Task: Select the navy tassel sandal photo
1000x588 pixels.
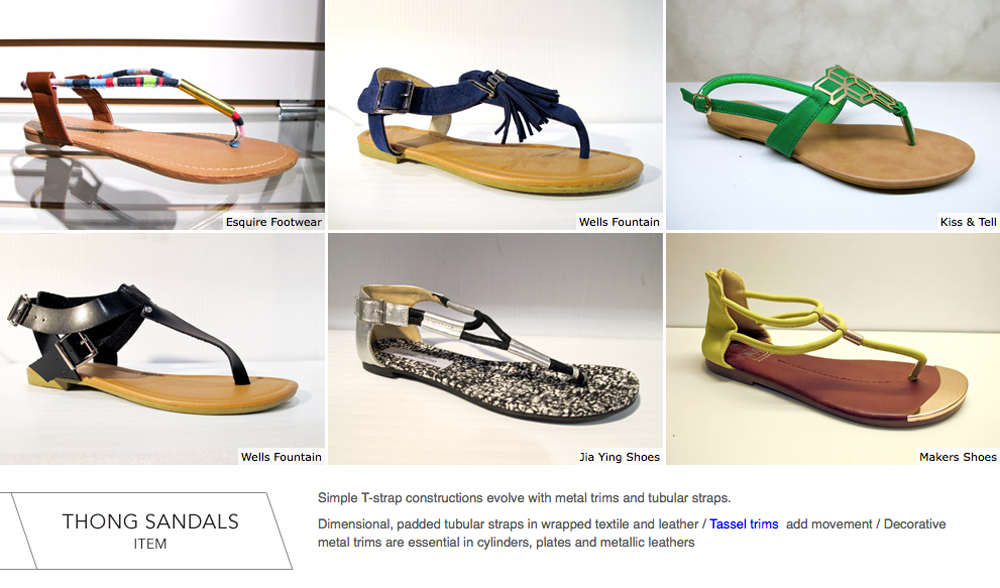Action: click(x=496, y=115)
